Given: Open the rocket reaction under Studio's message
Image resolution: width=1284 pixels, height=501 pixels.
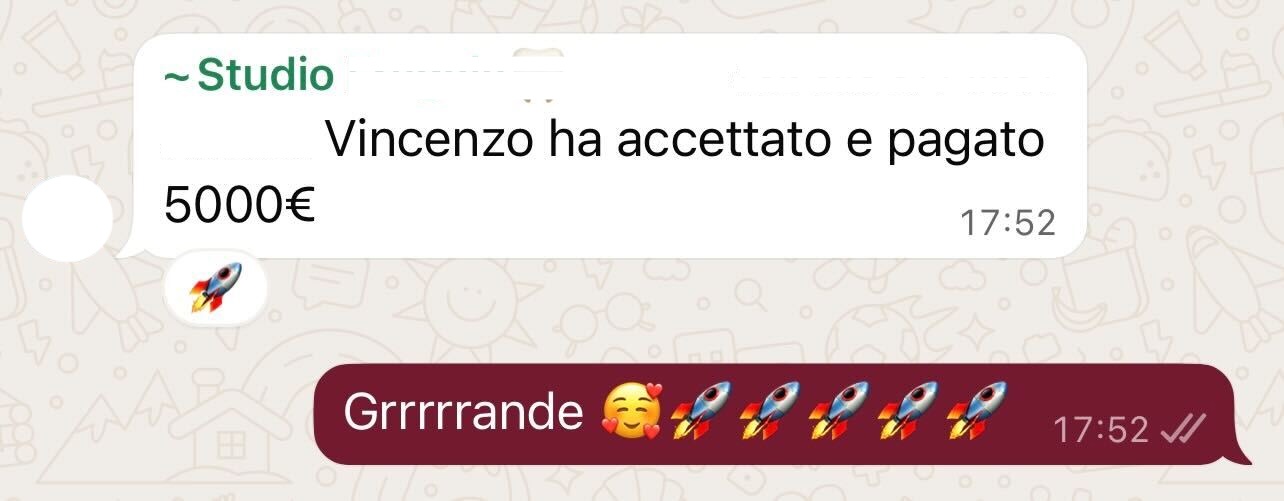Looking at the screenshot, I should click(216, 287).
